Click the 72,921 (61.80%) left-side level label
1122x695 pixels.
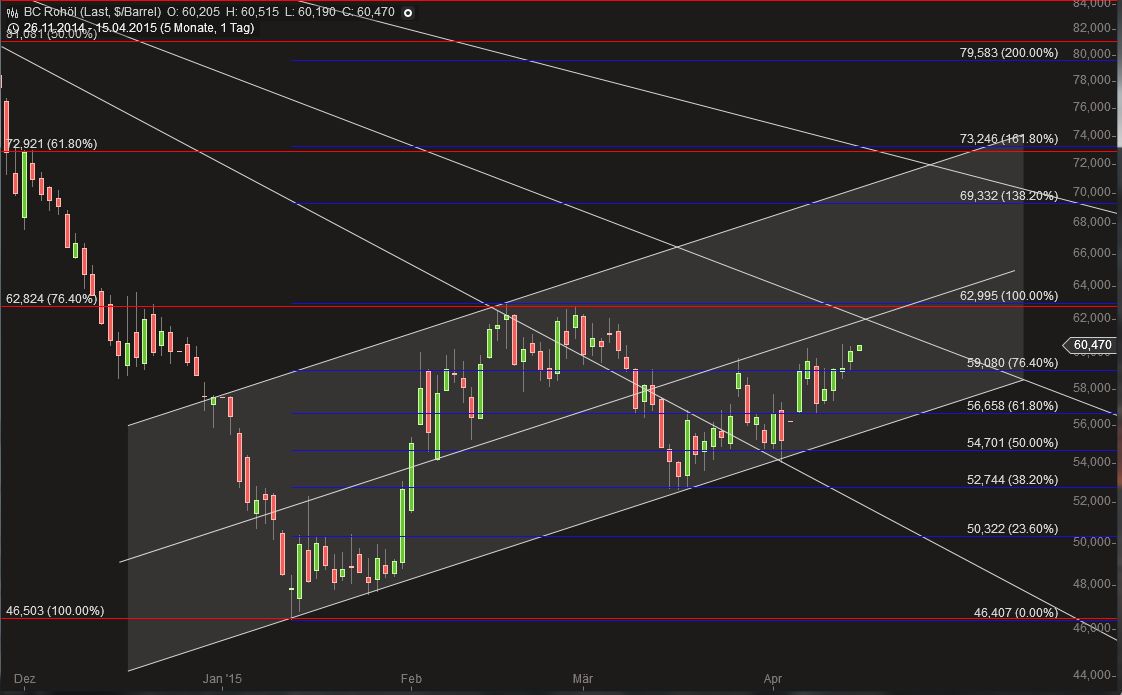(50, 144)
